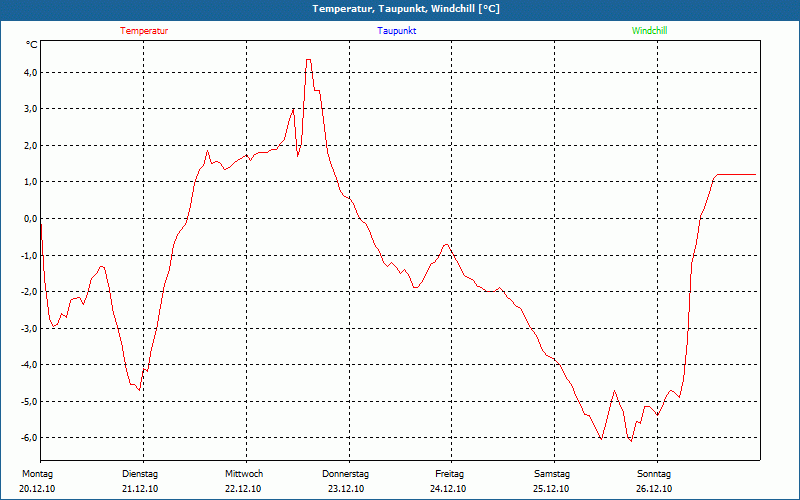800x500 pixels.
Task: Click the -1,0 y-axis value
Action: tap(29, 255)
